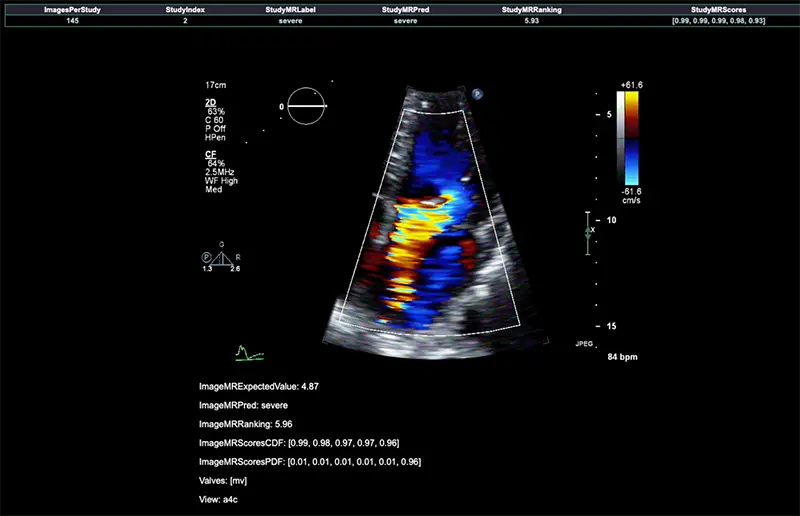This screenshot has width=800, height=516.
Task: Click the circular probe angle indicator
Action: click(x=307, y=106)
